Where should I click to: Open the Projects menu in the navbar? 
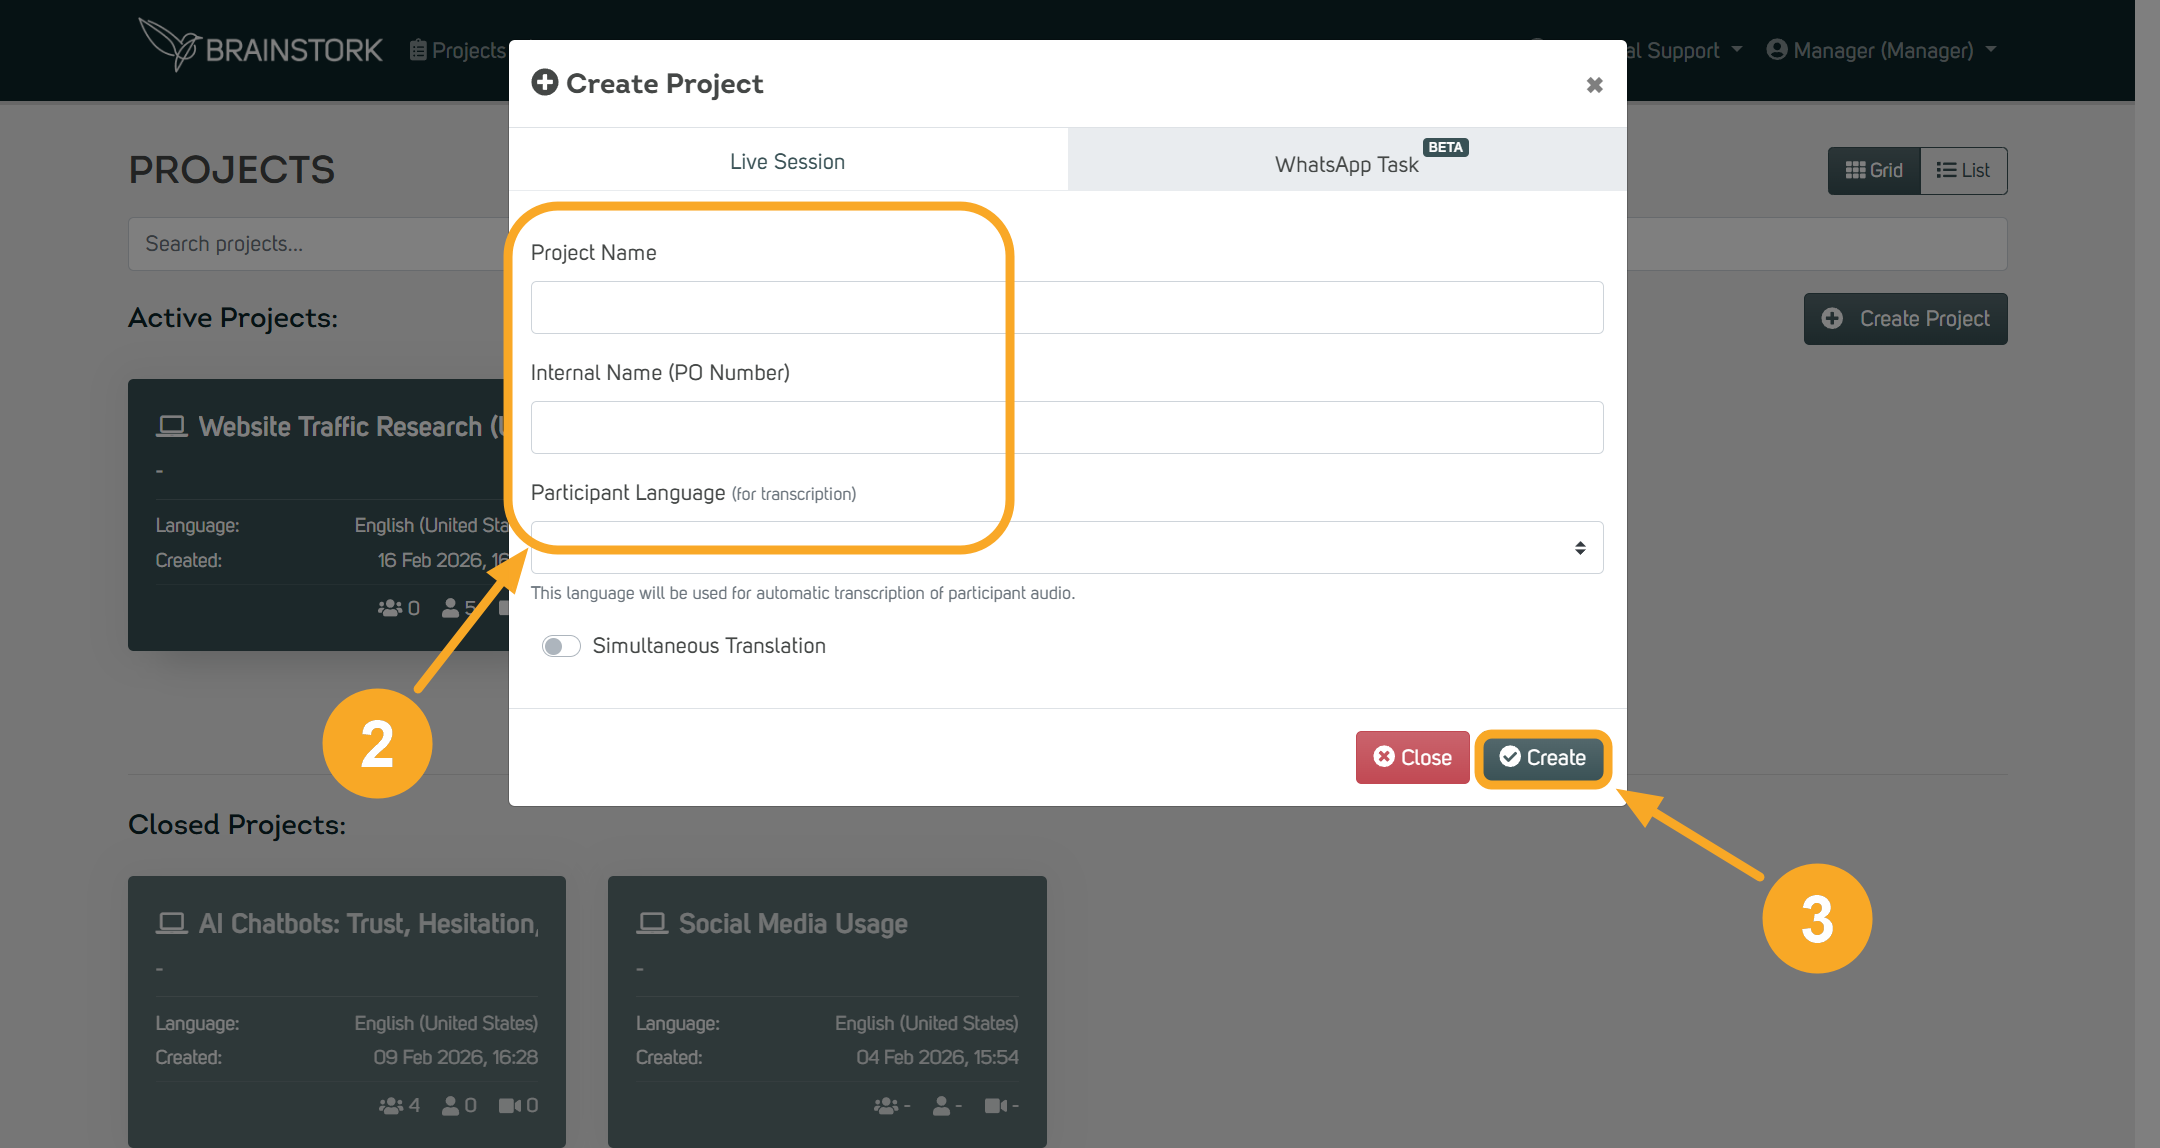click(x=458, y=50)
